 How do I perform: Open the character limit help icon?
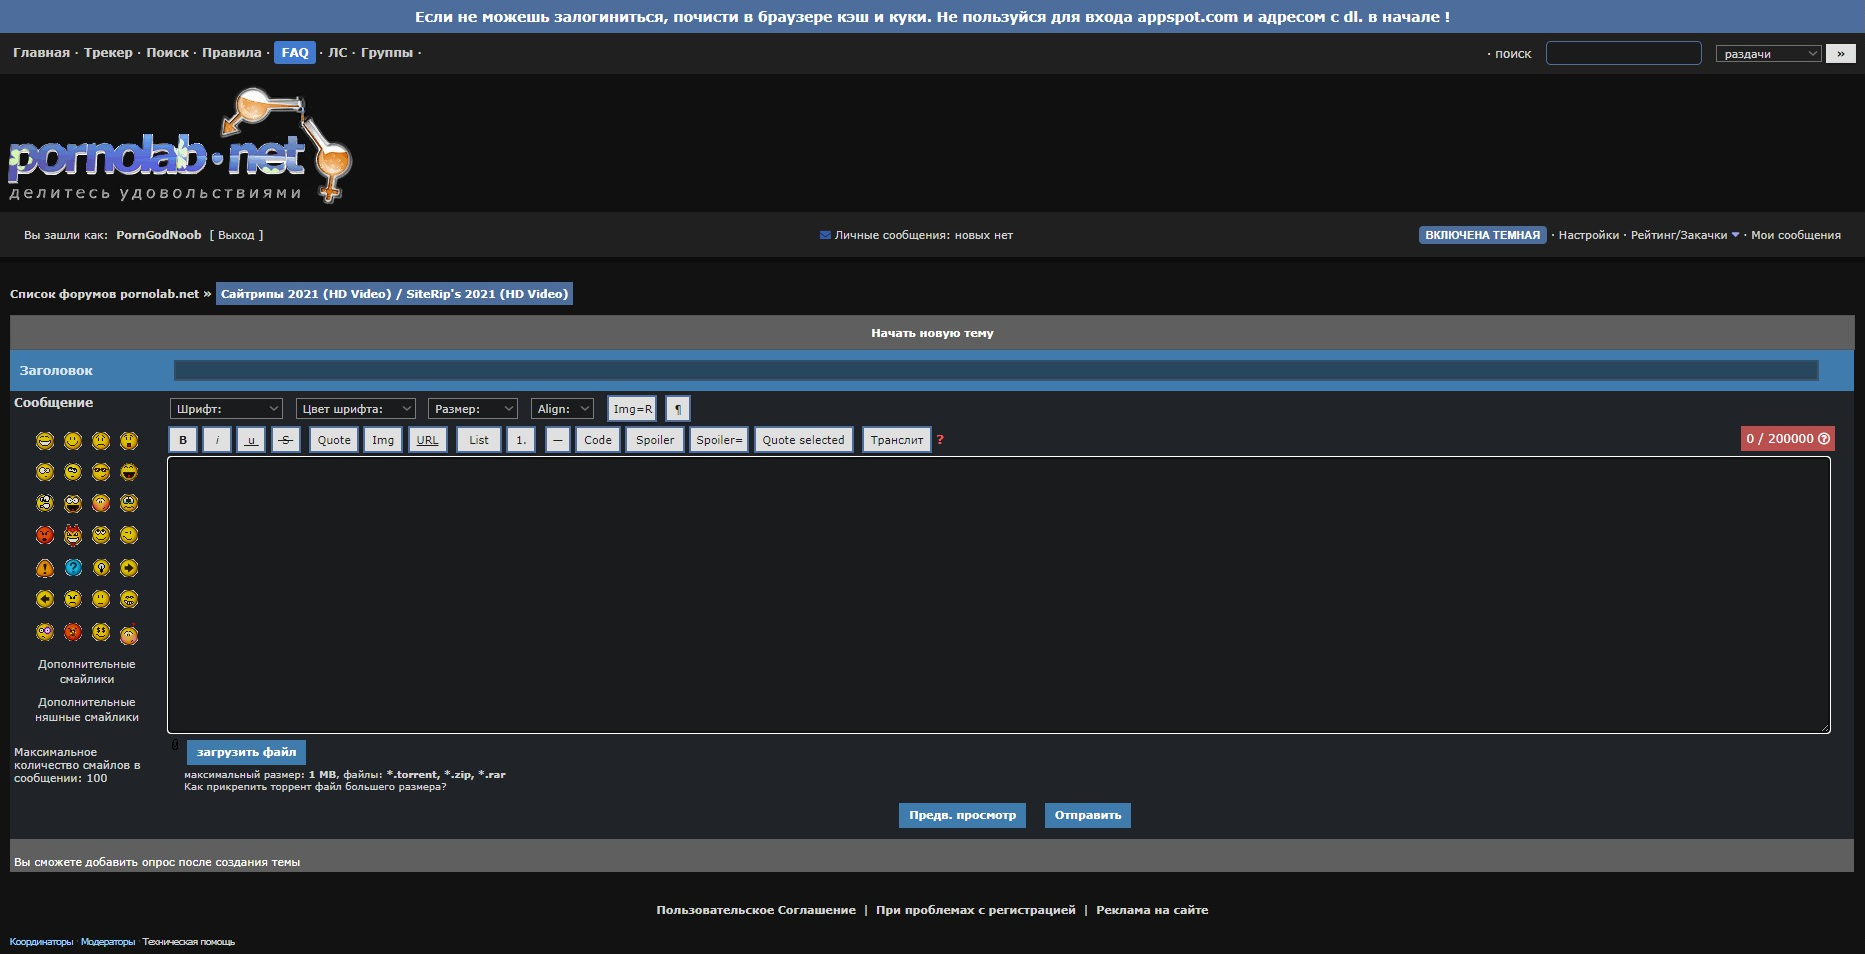(x=1824, y=439)
